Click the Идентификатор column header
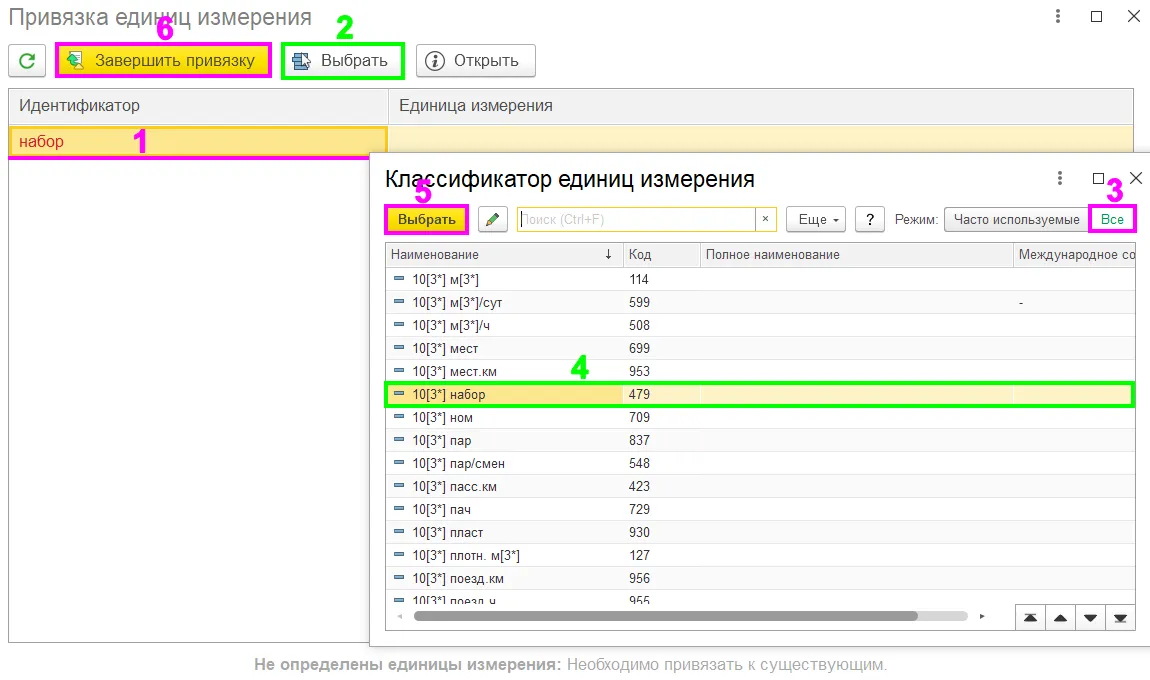Image resolution: width=1150 pixels, height=680 pixels. click(x=198, y=106)
